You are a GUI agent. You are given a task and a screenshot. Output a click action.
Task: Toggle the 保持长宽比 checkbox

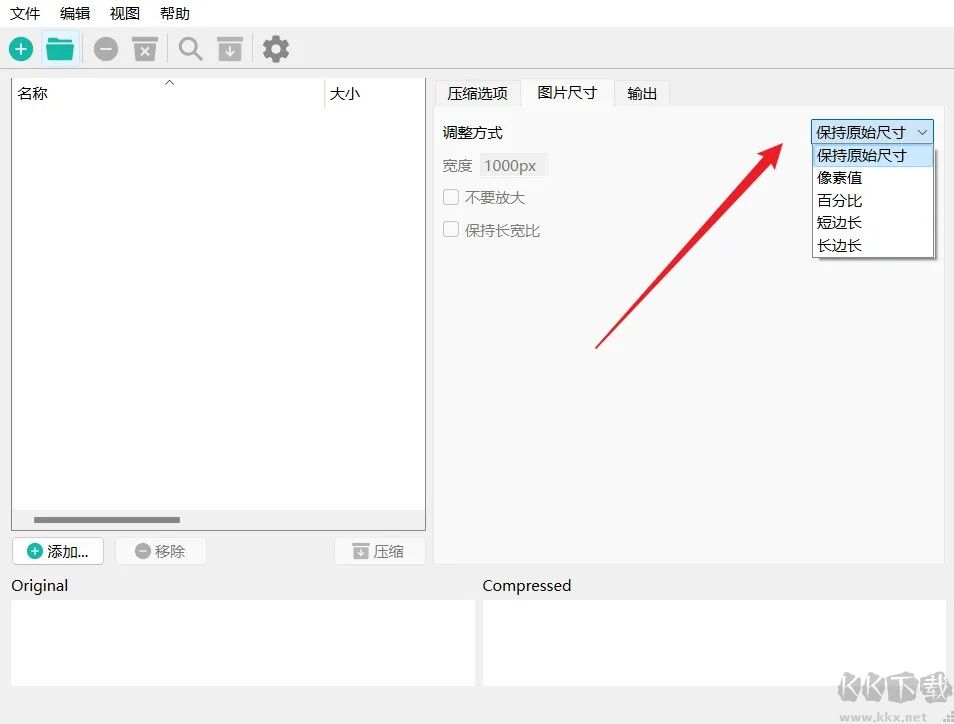(x=451, y=229)
